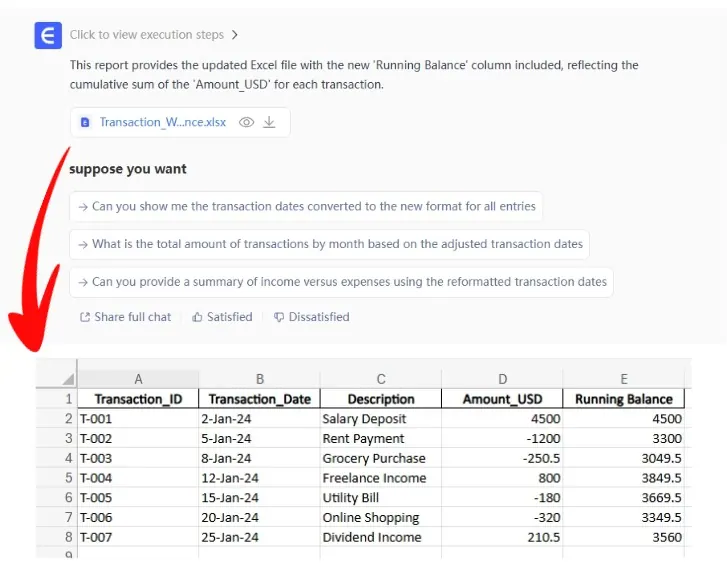This screenshot has width=727, height=573.
Task: Click the spreadsheet select-all corner triangle
Action: [x=68, y=380]
